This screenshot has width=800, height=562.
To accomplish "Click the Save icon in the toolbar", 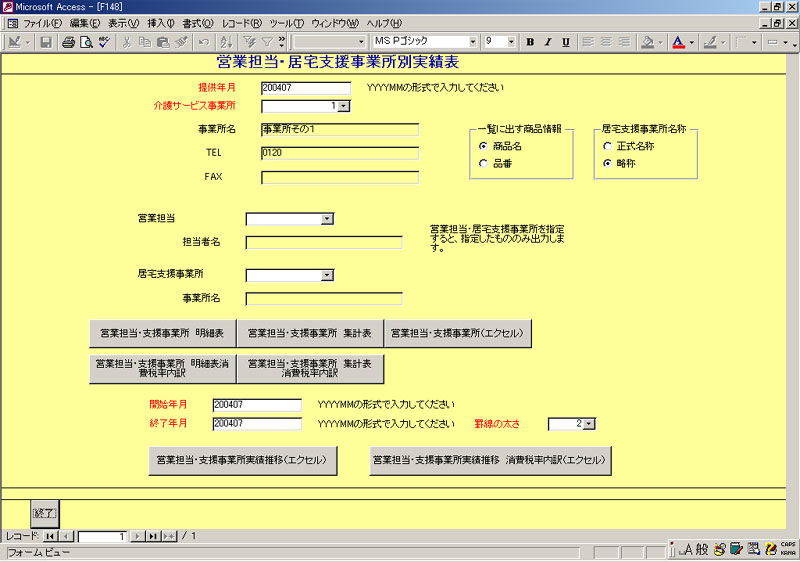I will tap(47, 42).
